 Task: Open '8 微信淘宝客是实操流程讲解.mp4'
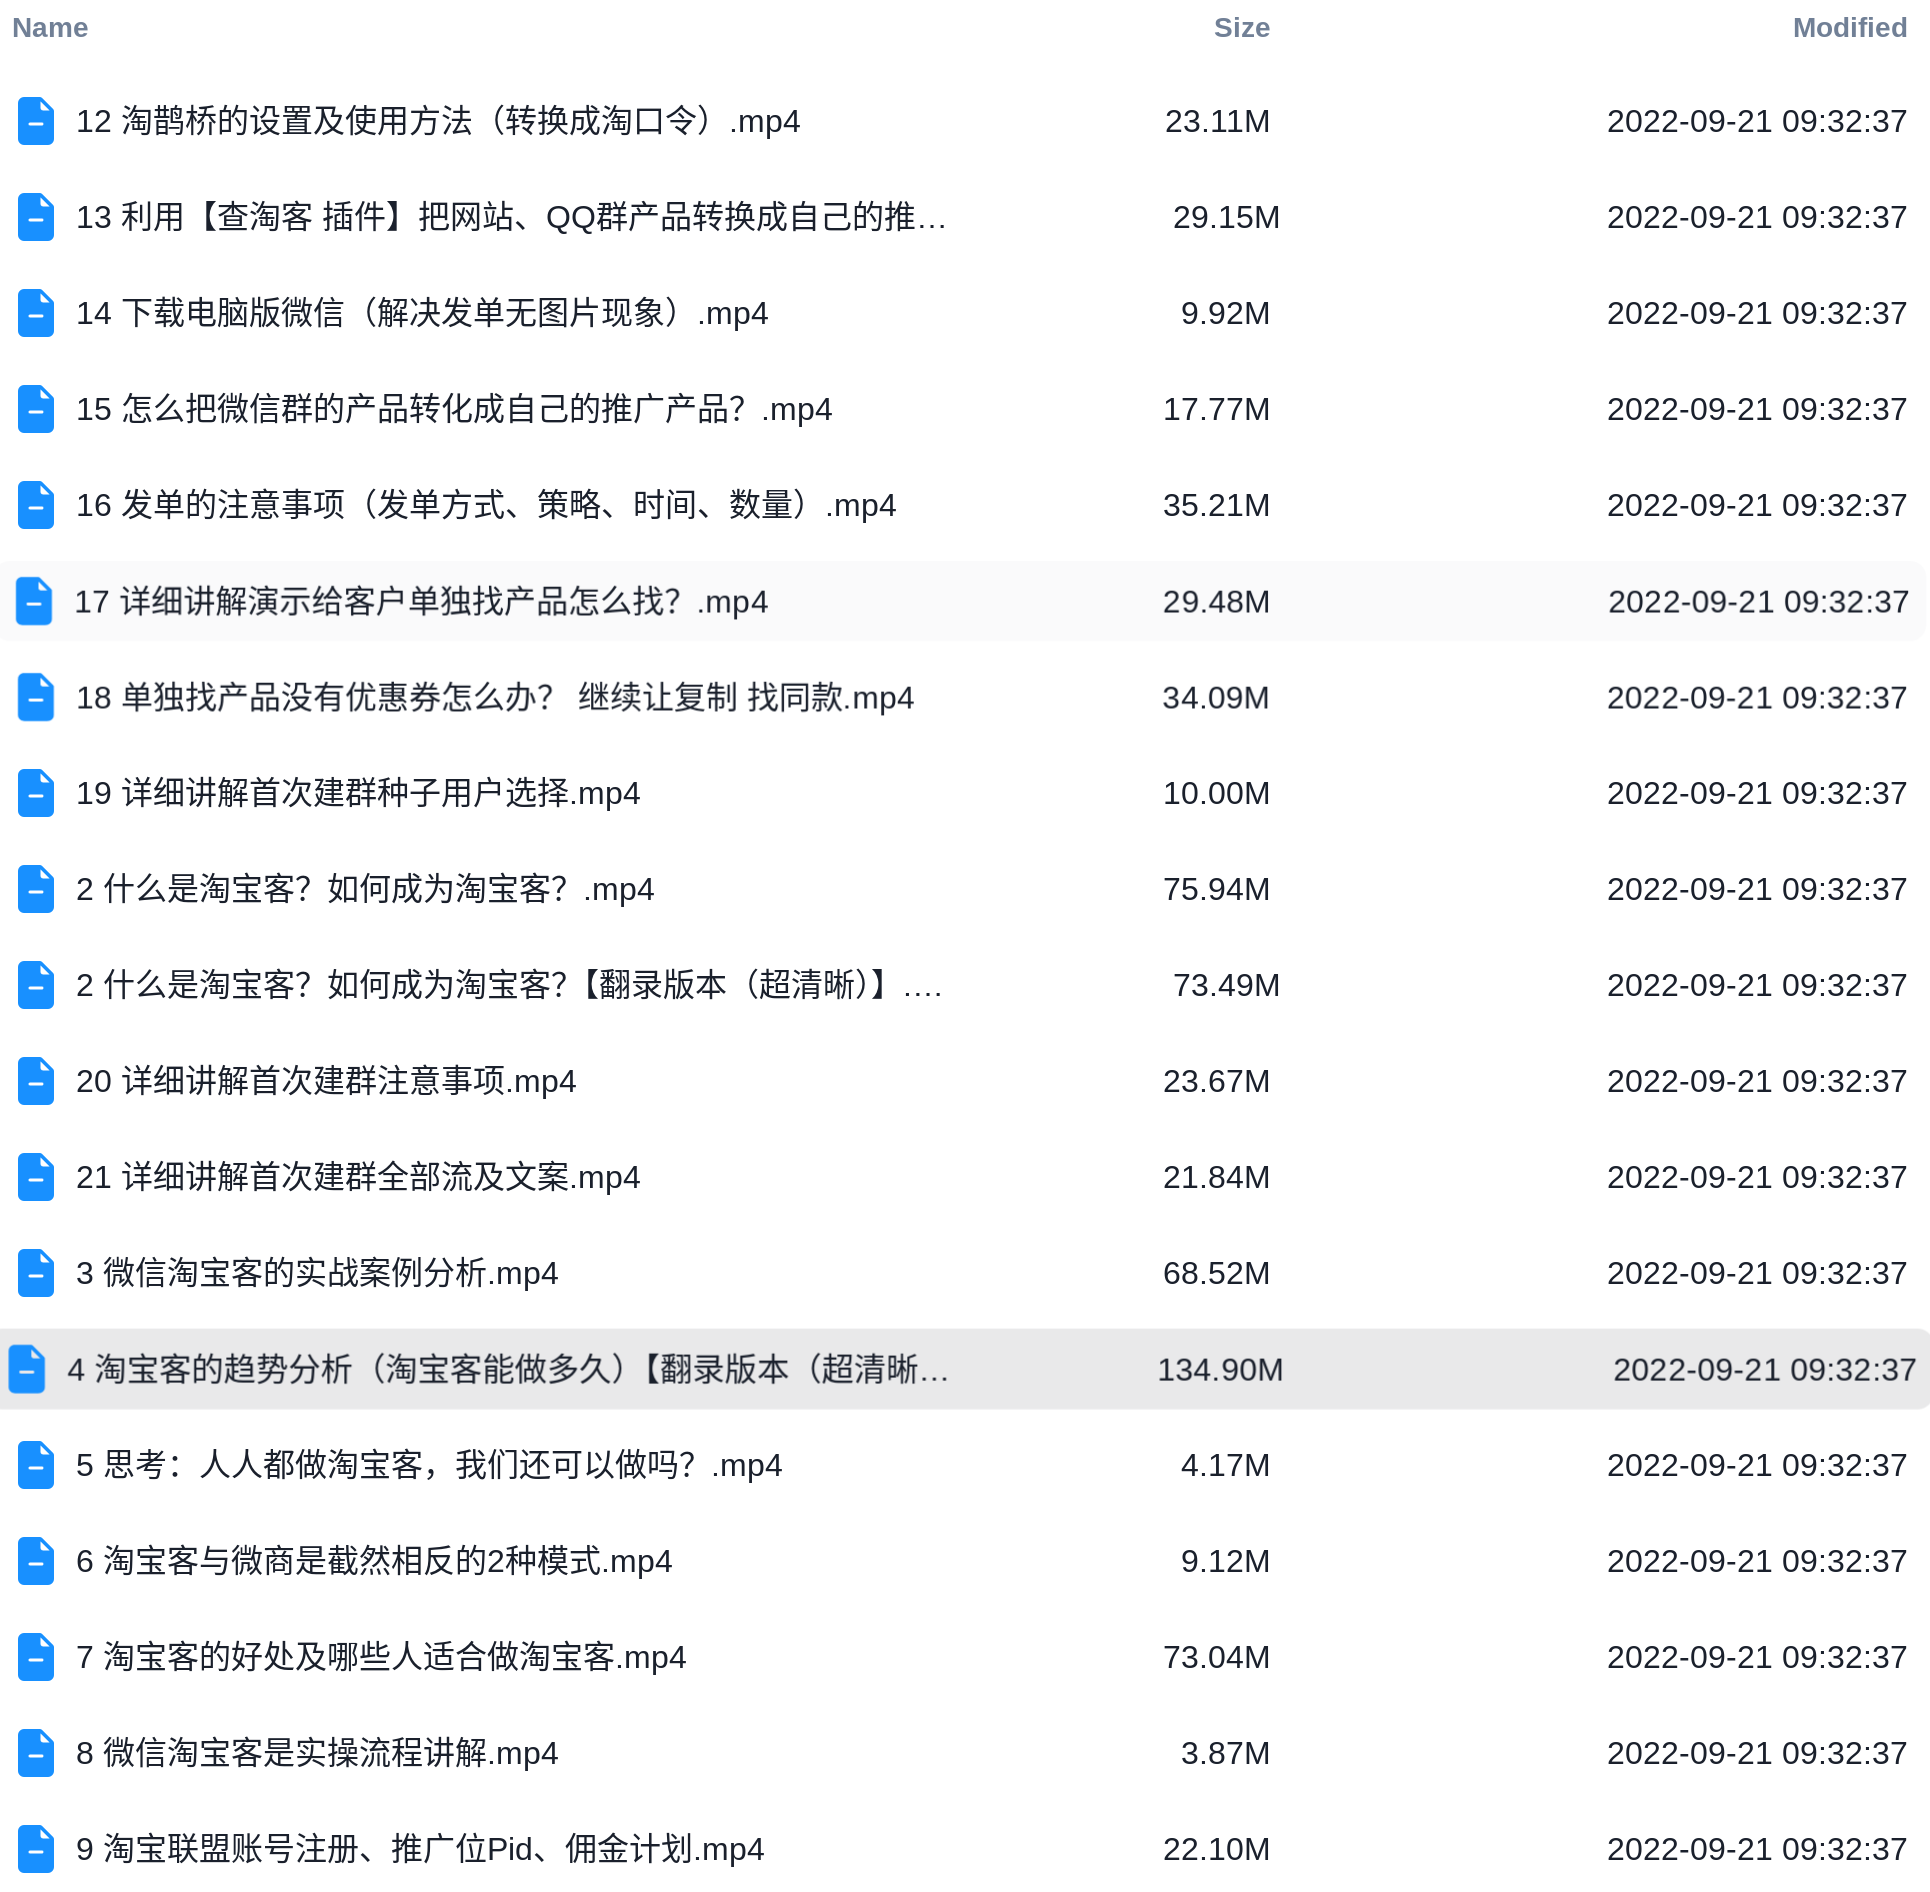click(x=317, y=1753)
